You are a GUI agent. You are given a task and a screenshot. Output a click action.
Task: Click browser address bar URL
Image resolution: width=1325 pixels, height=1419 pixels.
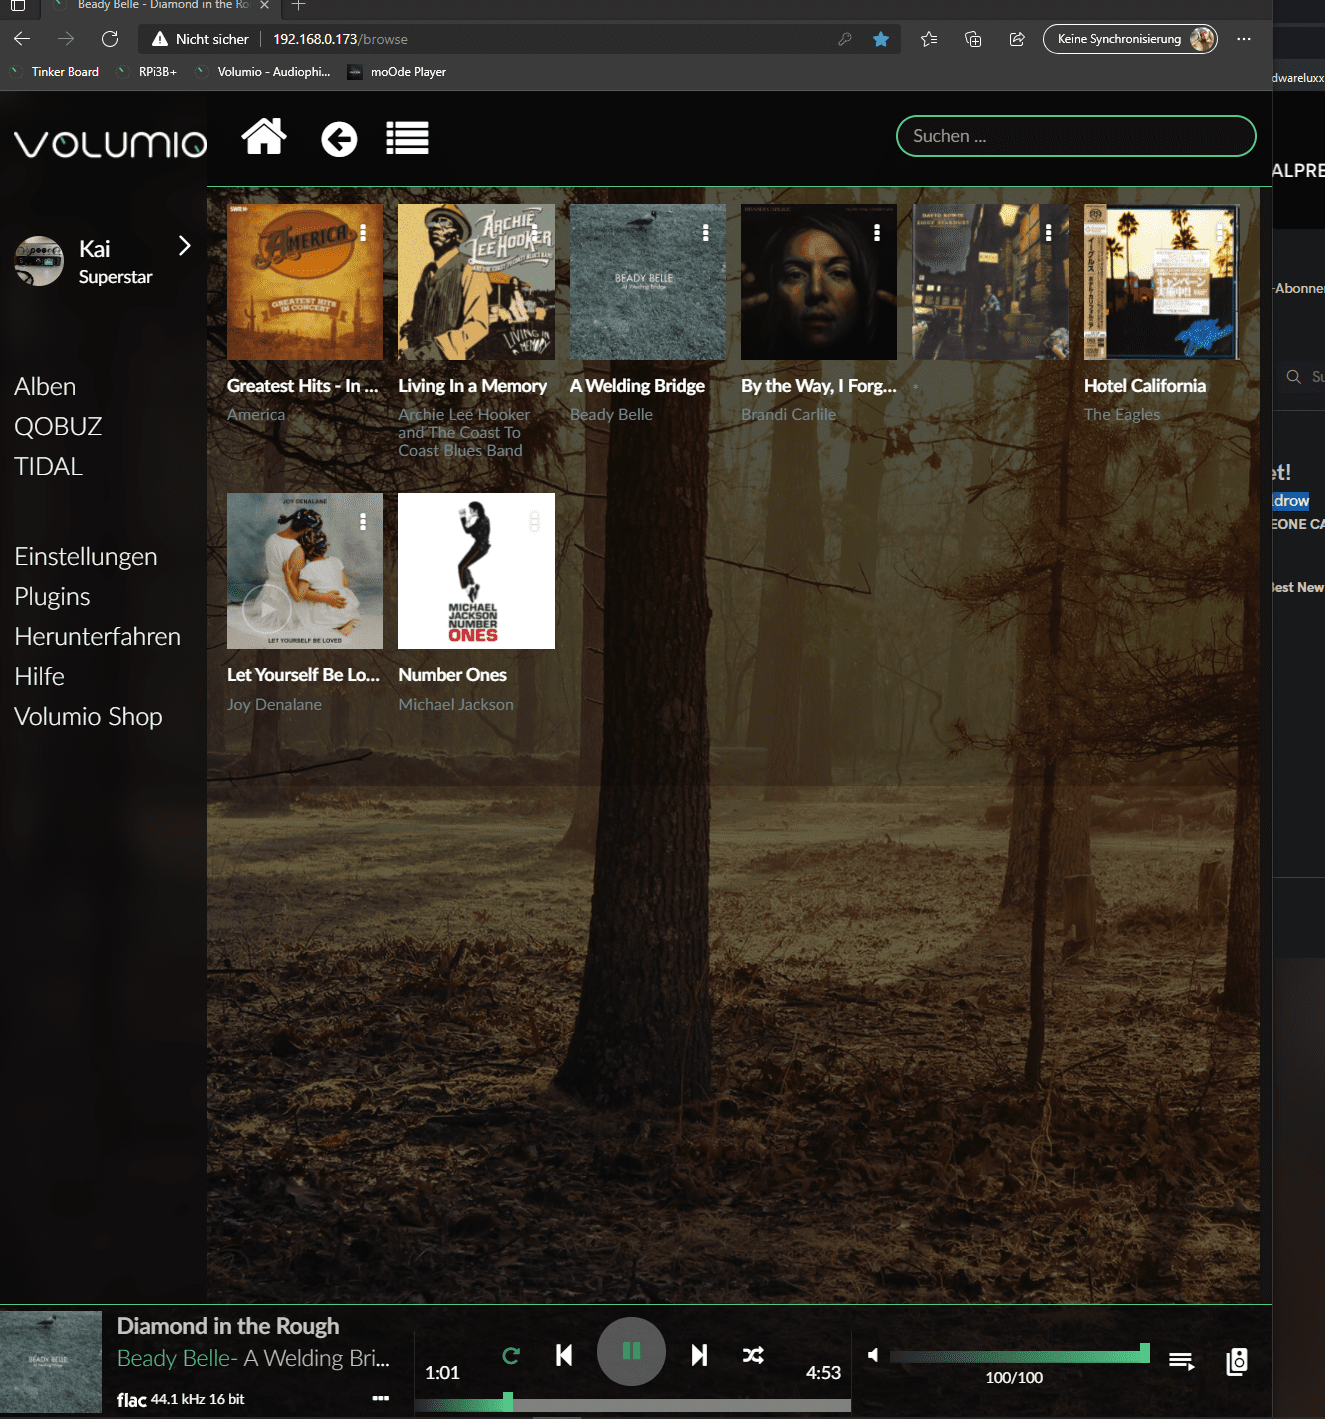[340, 39]
